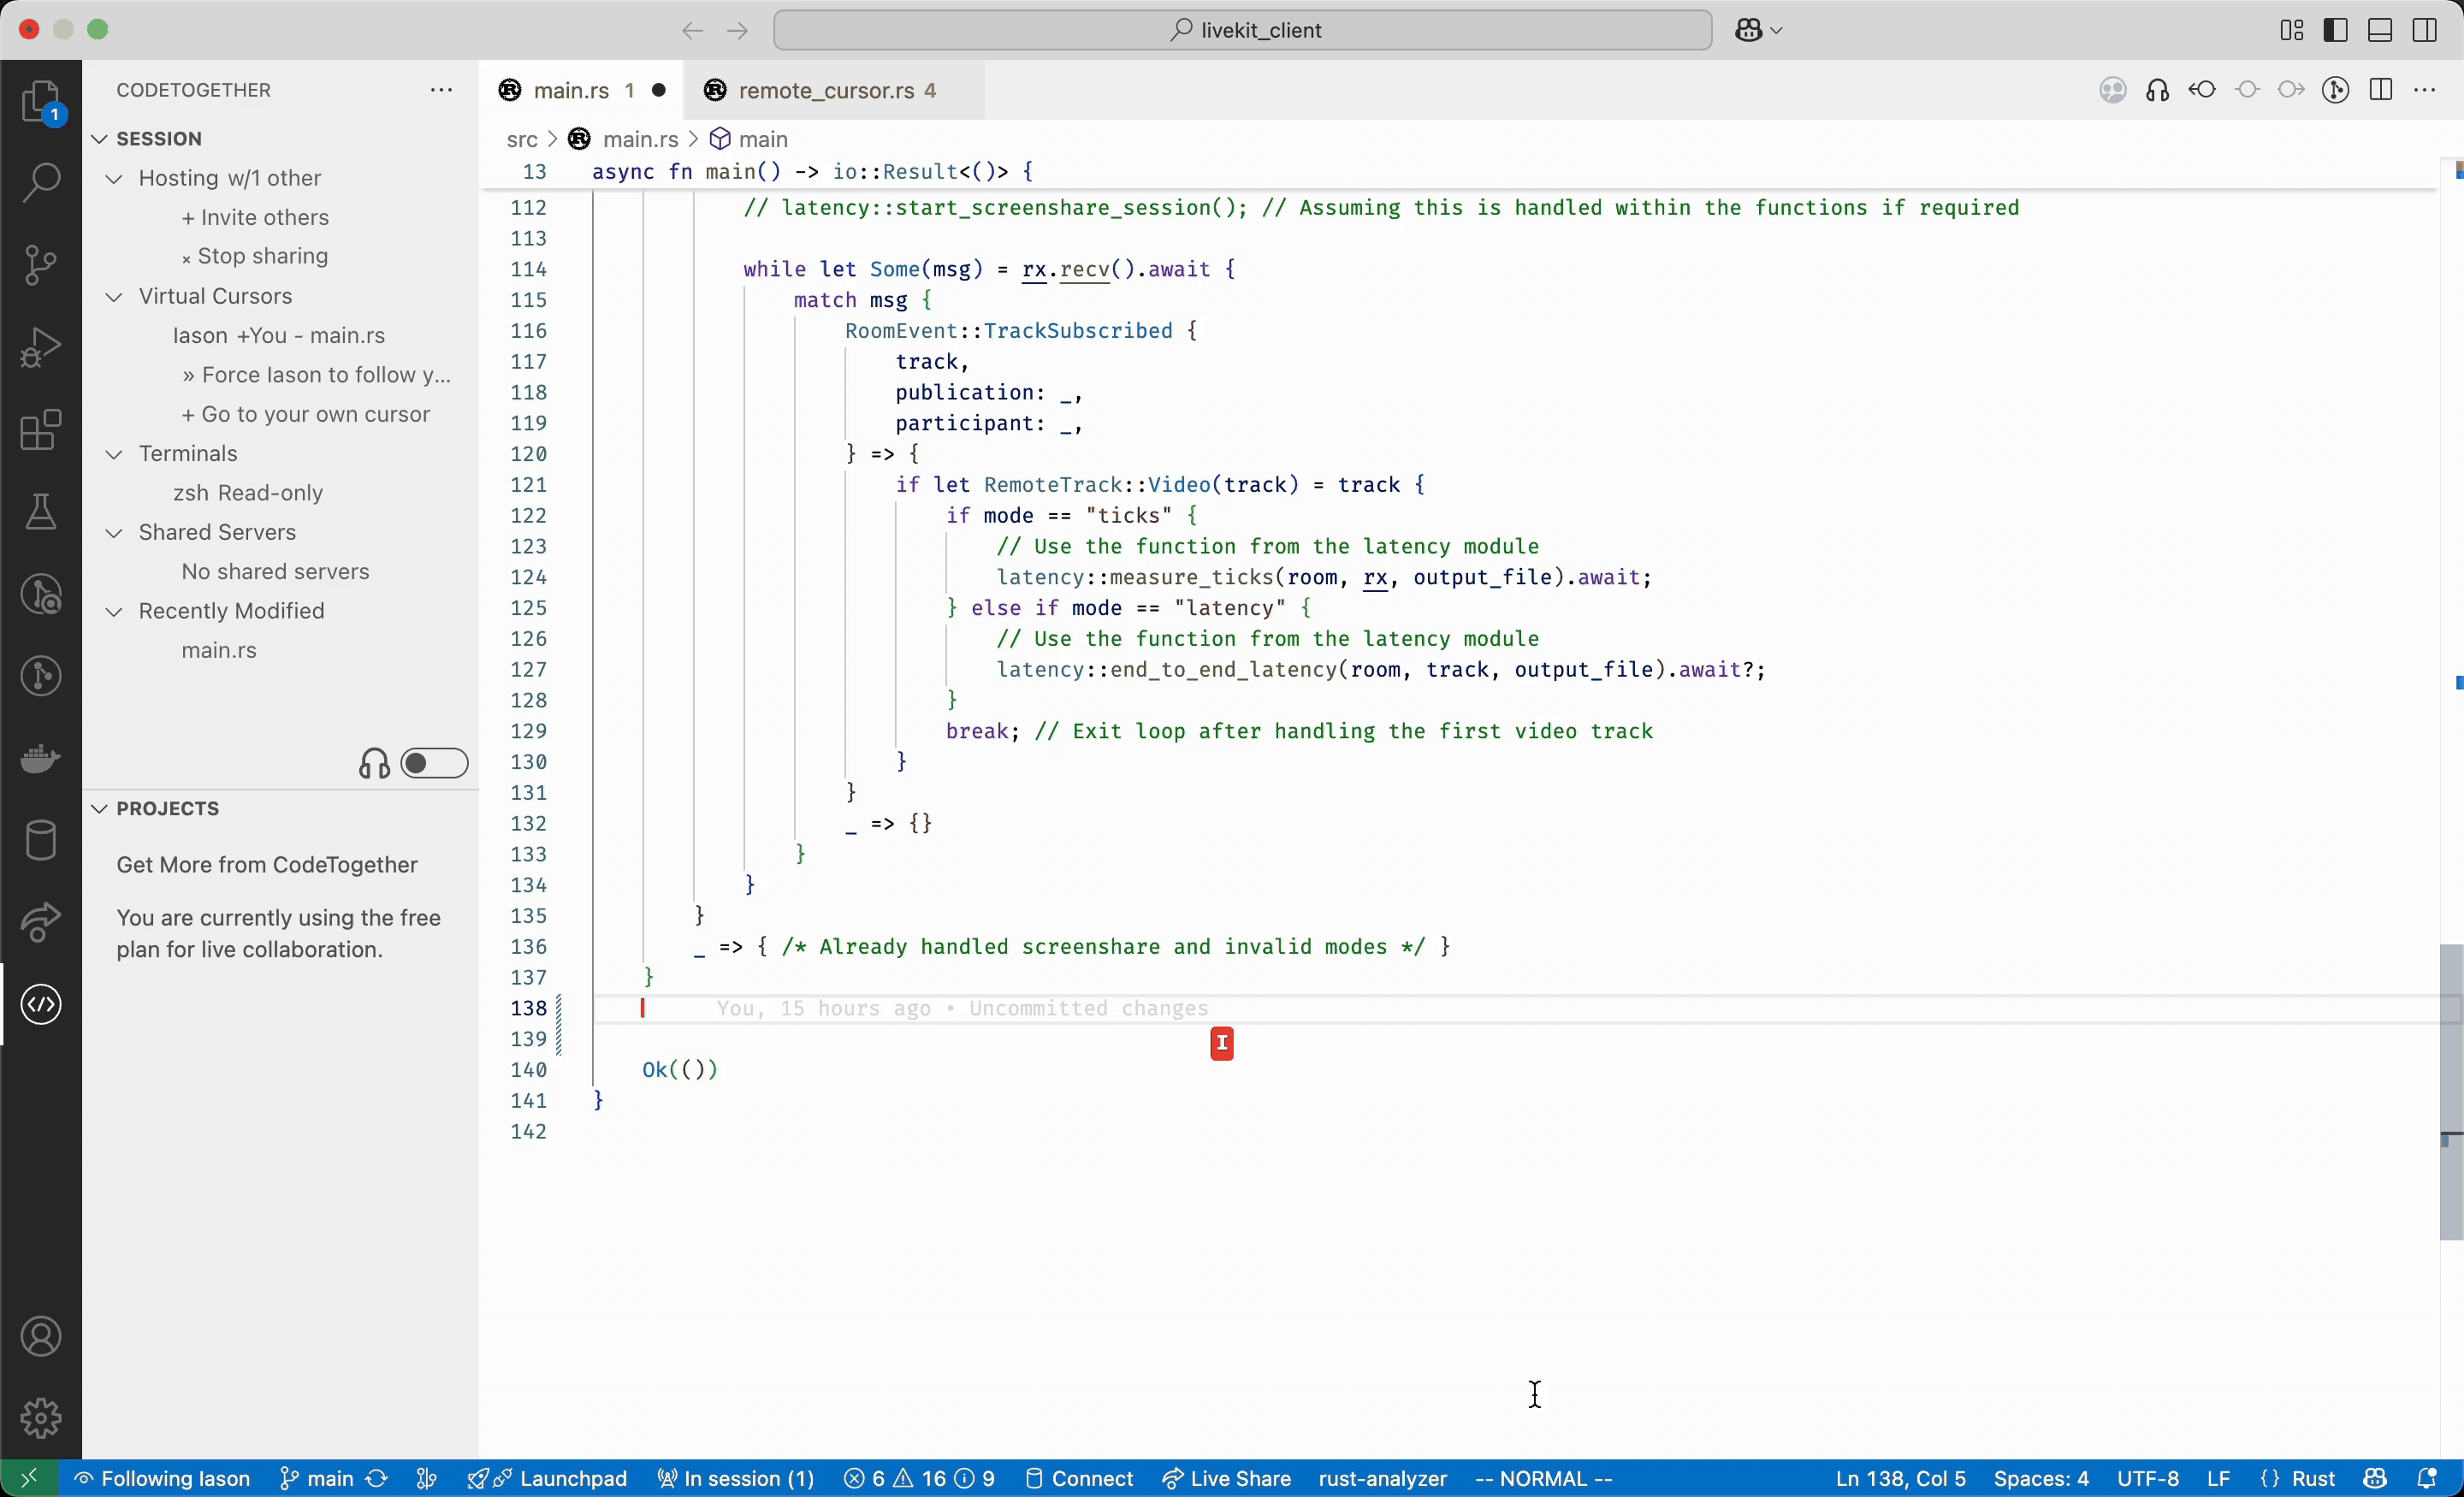Screen dimensions: 2464x1497
Task: Click In session (1) status item
Action: coord(736,1478)
